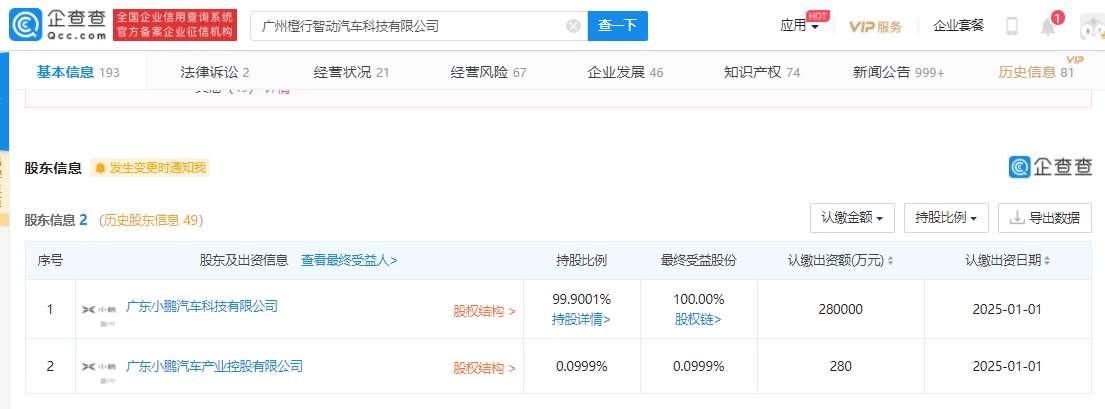Image resolution: width=1105 pixels, height=409 pixels.
Task: Click the 股东信息 2 count heading
Action: point(56,220)
